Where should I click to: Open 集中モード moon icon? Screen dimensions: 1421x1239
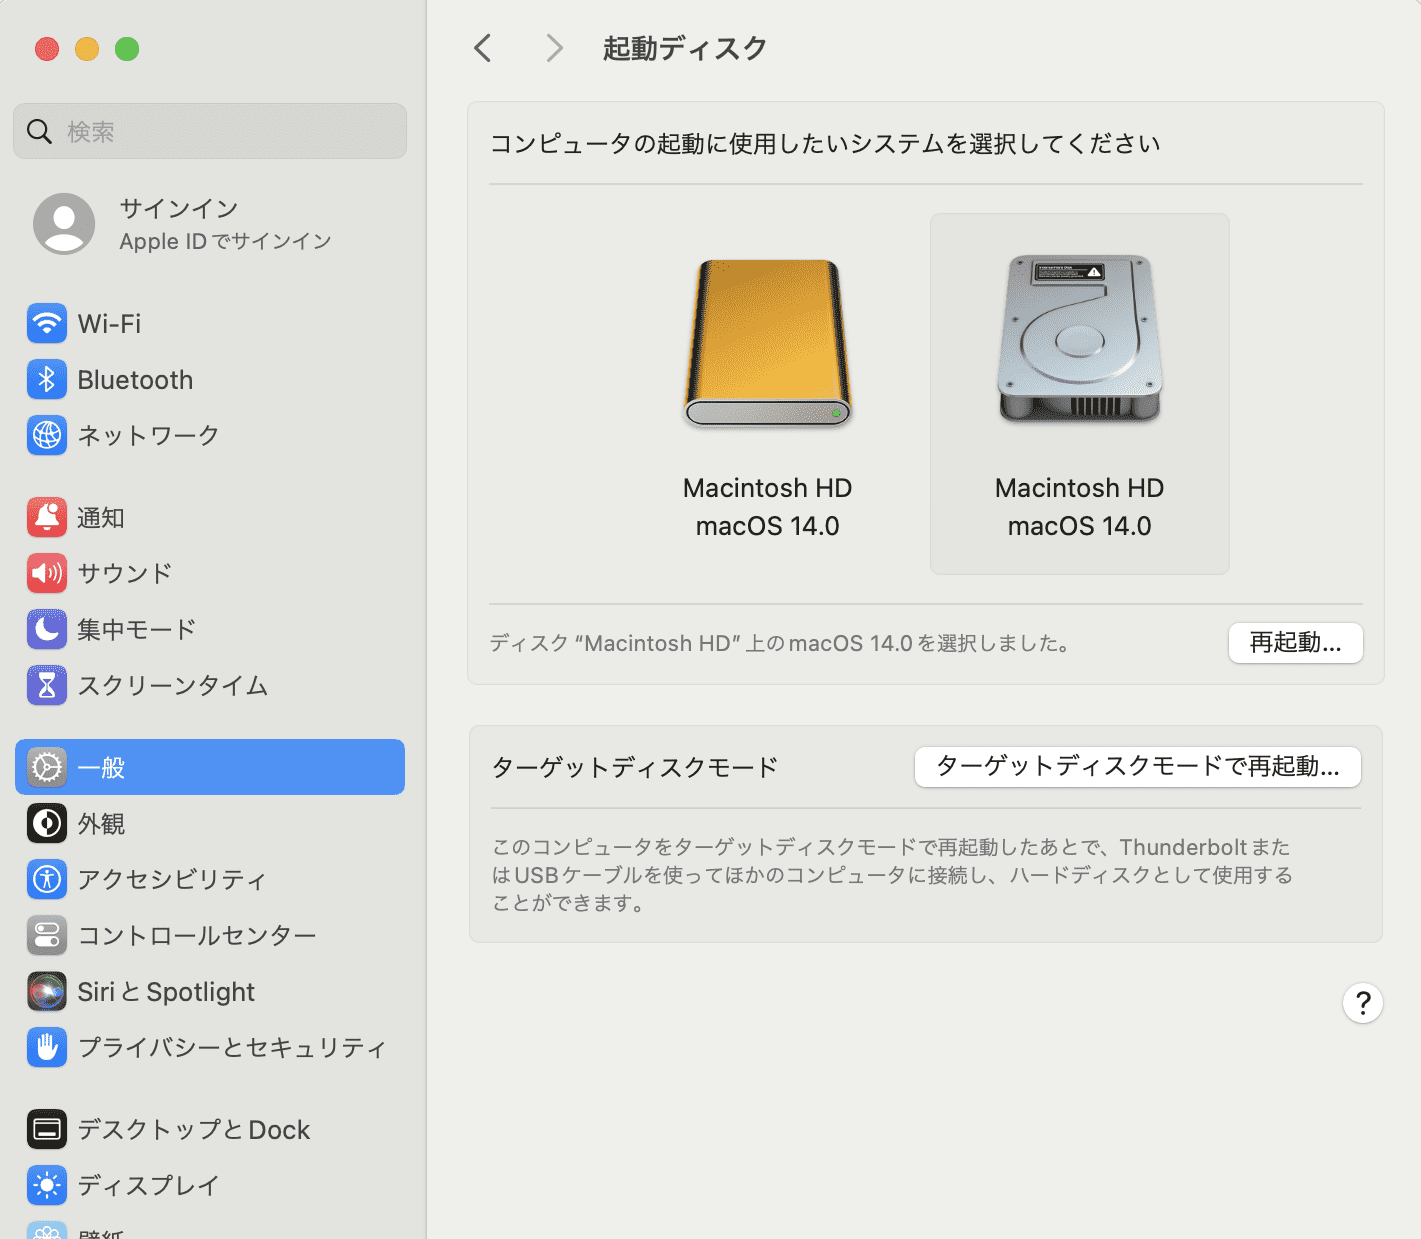pyautogui.click(x=47, y=630)
